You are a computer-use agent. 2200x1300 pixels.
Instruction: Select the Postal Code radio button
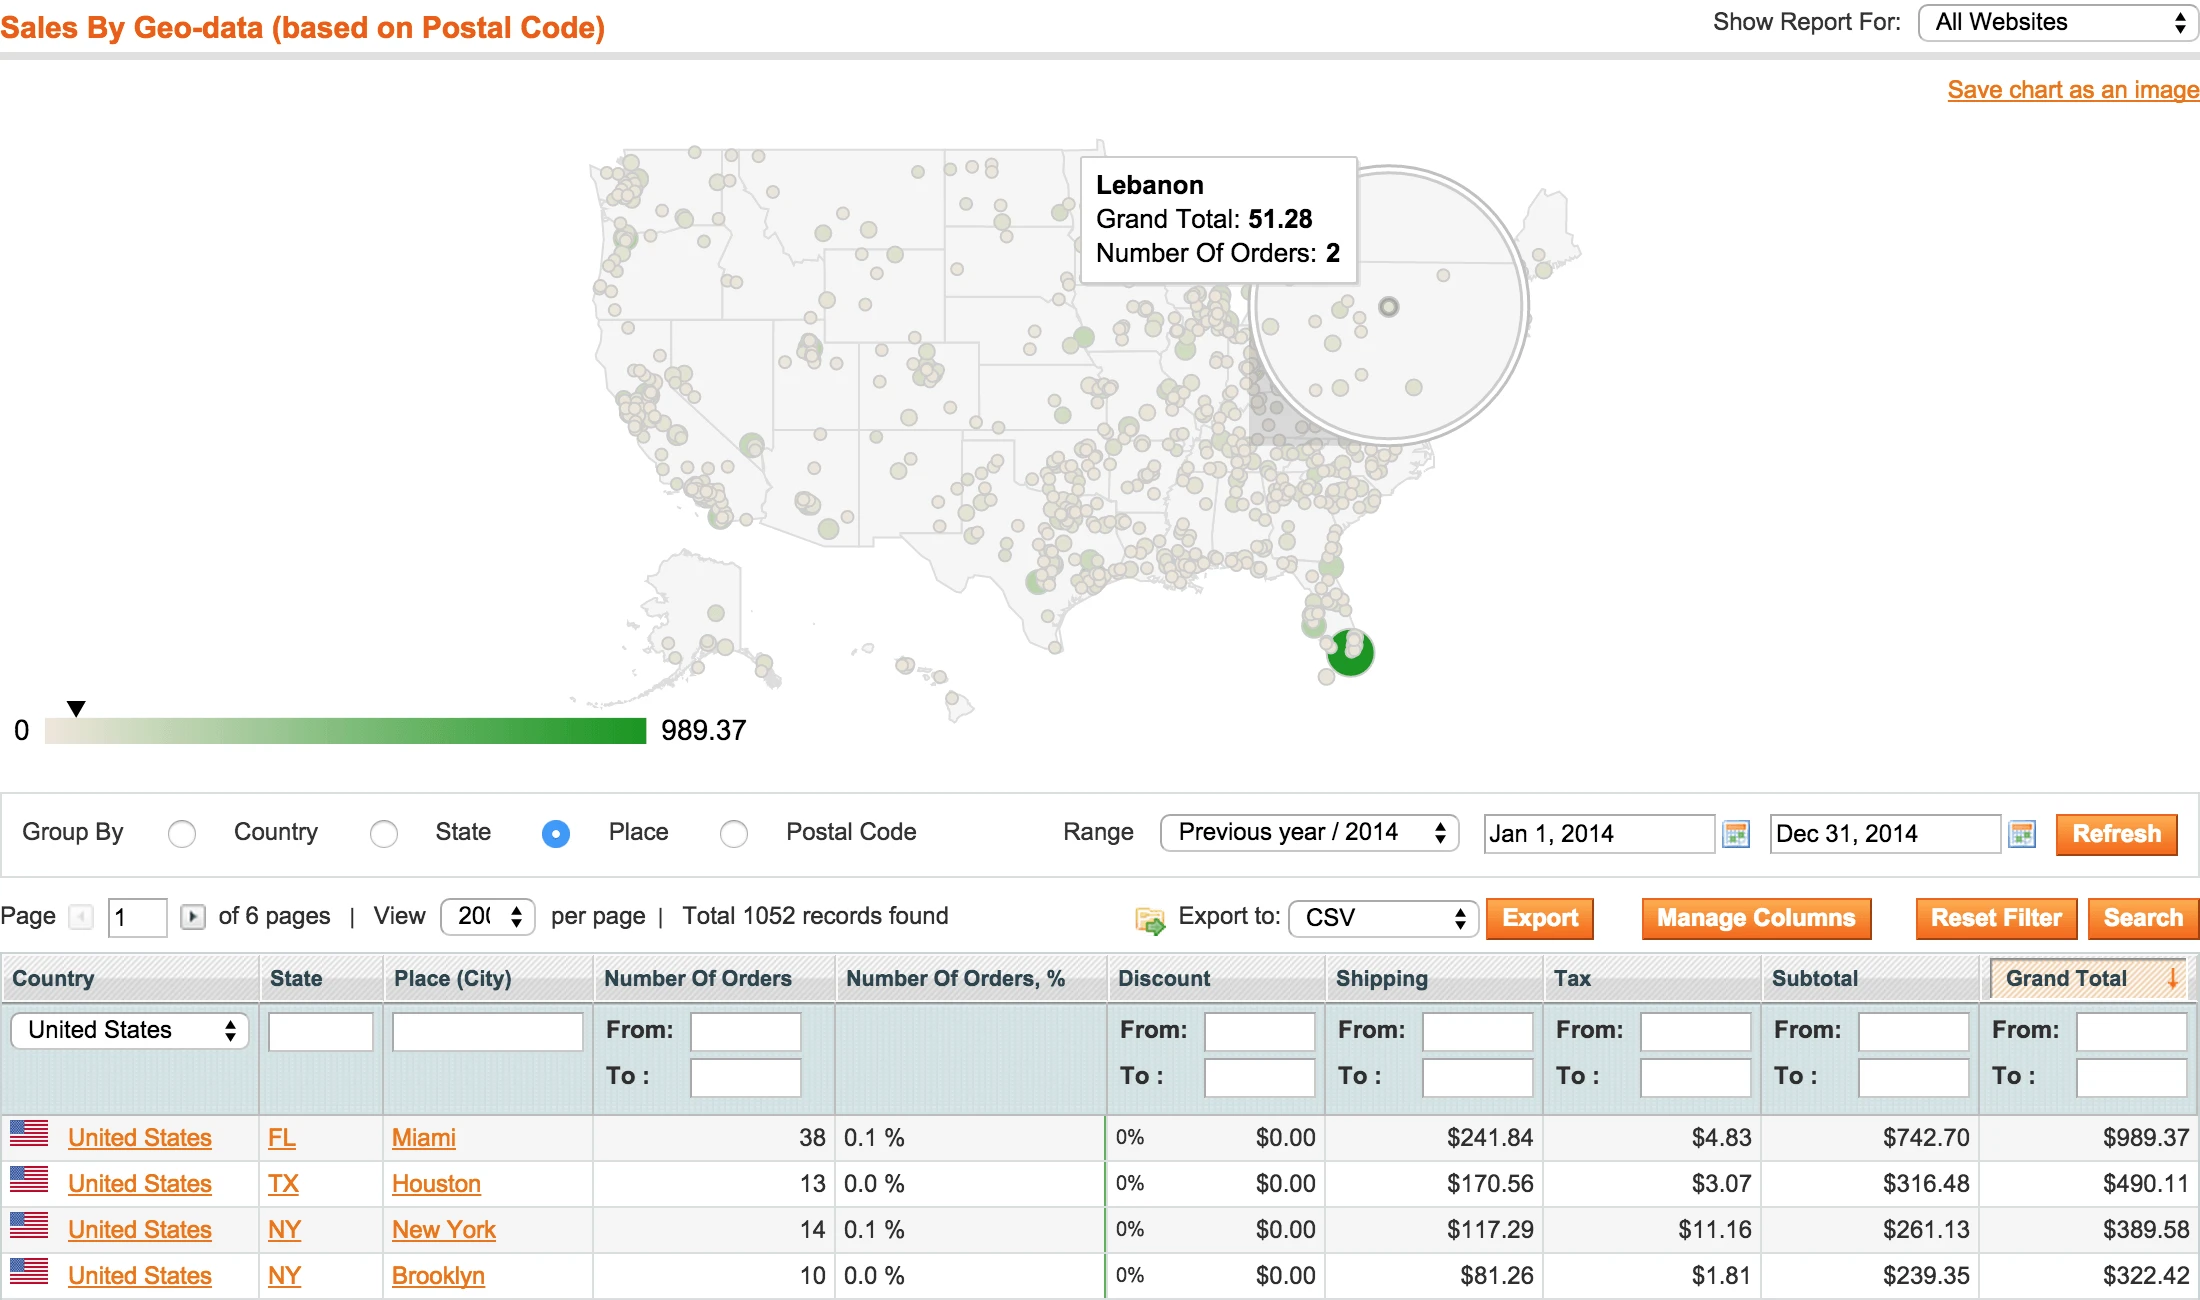[x=734, y=833]
